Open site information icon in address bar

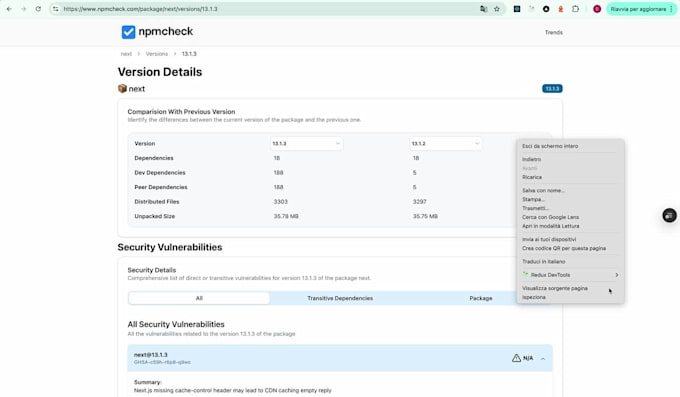click(x=56, y=9)
